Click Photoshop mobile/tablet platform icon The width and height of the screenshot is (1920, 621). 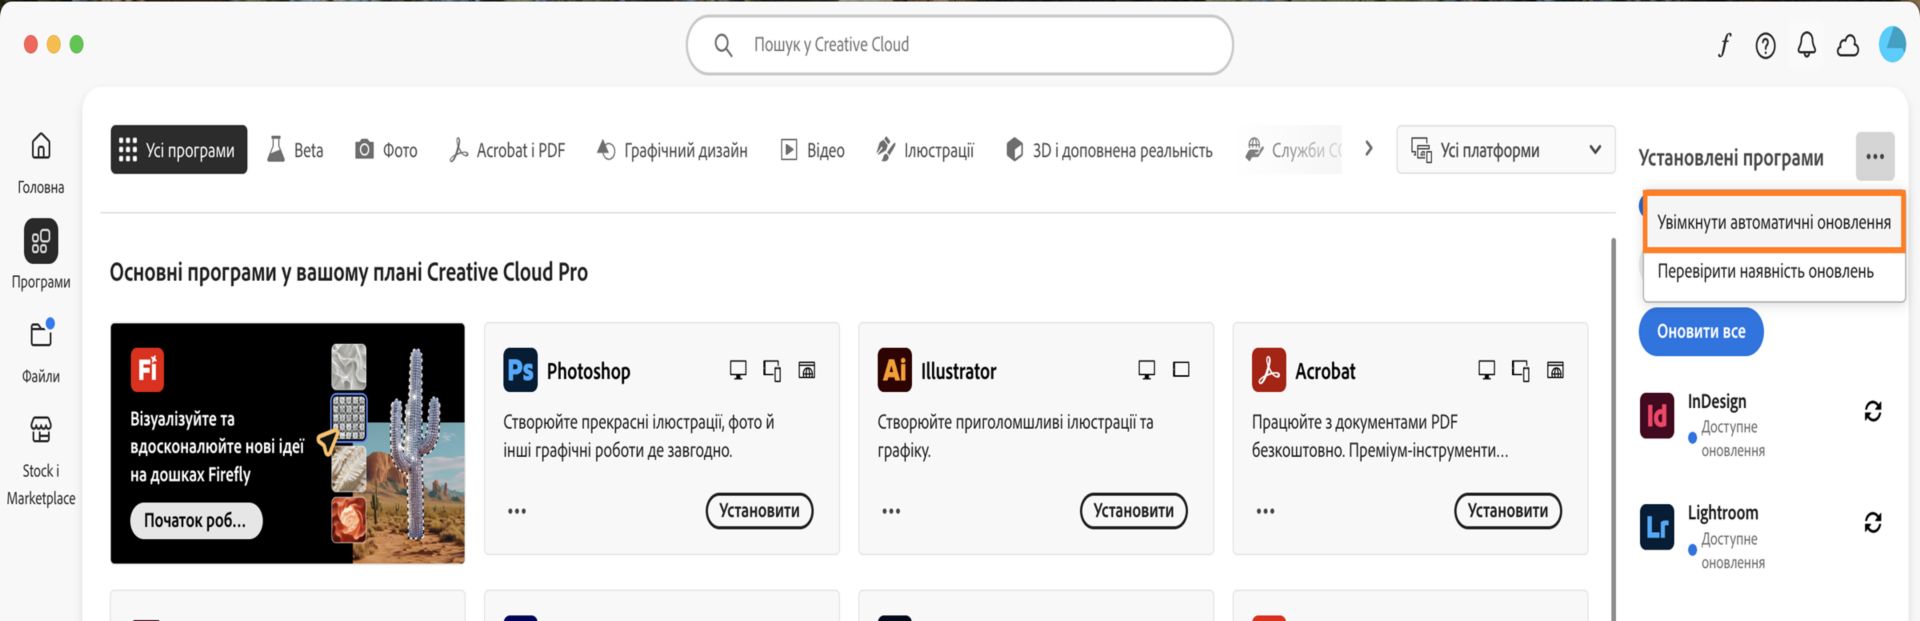pyautogui.click(x=772, y=370)
